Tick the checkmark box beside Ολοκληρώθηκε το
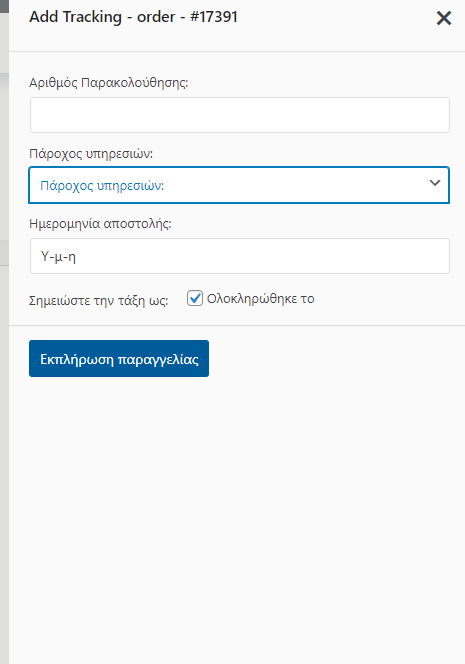The image size is (465, 664). click(x=195, y=298)
